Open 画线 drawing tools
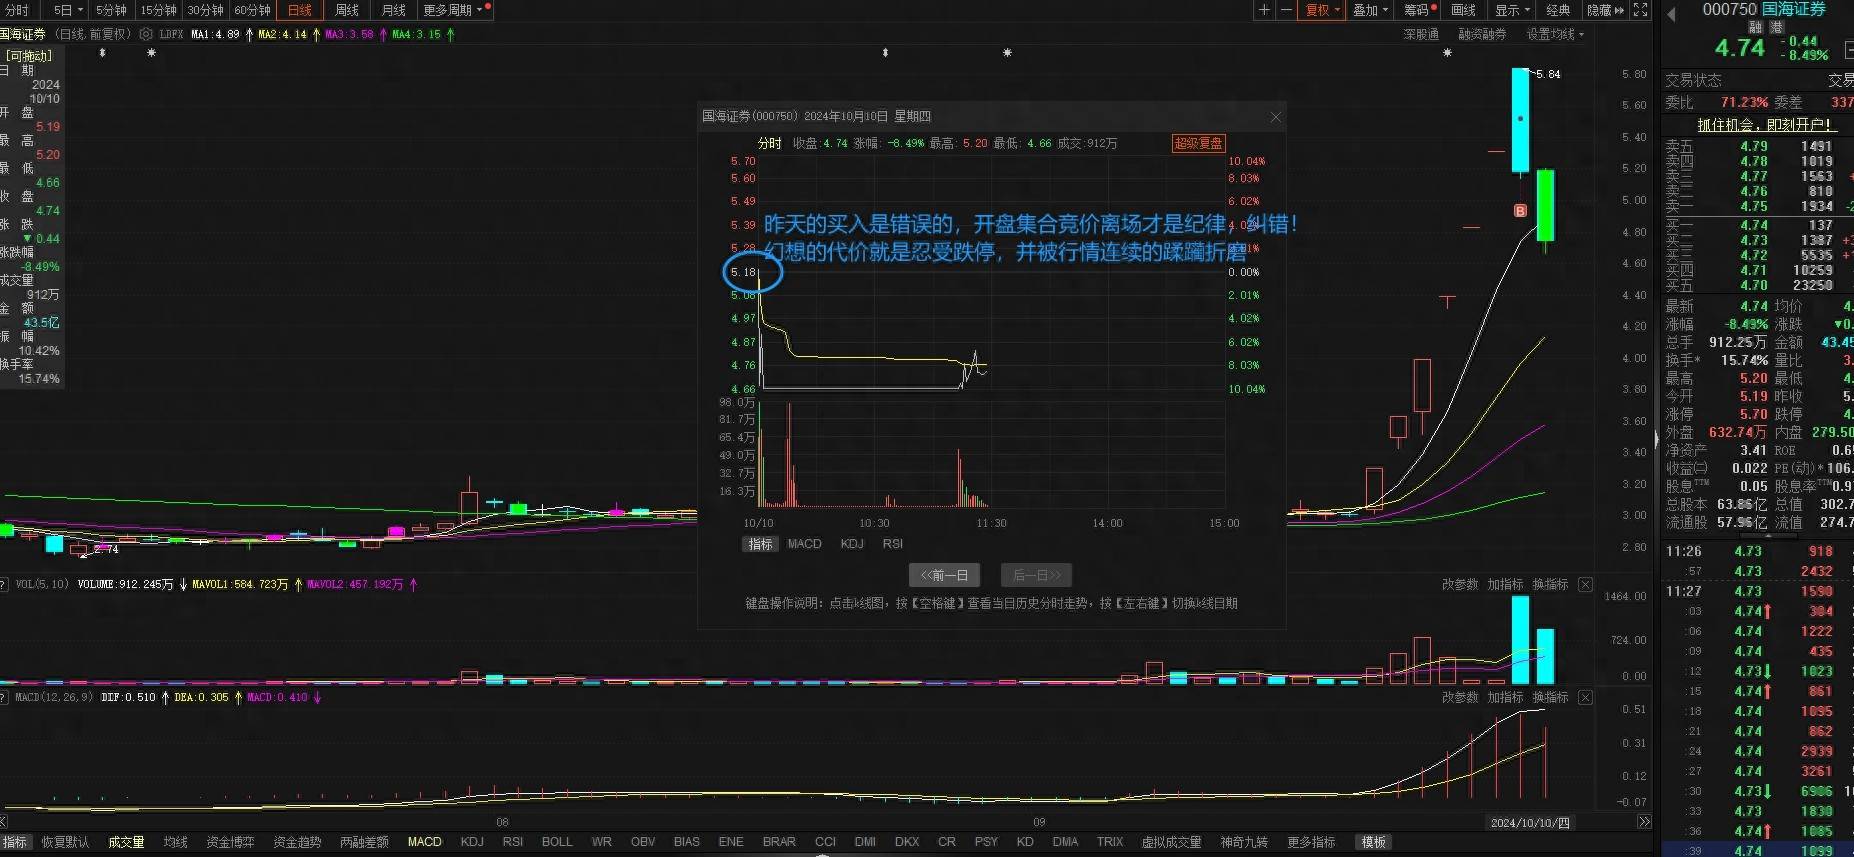Viewport: 1854px width, 857px height. (x=1464, y=10)
